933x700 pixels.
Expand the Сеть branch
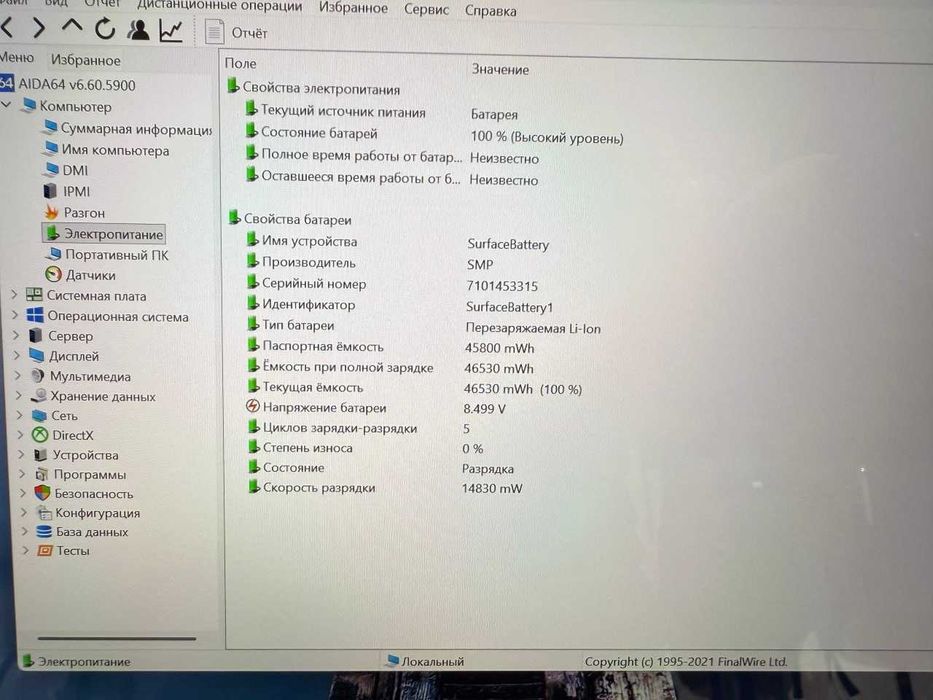[19, 415]
